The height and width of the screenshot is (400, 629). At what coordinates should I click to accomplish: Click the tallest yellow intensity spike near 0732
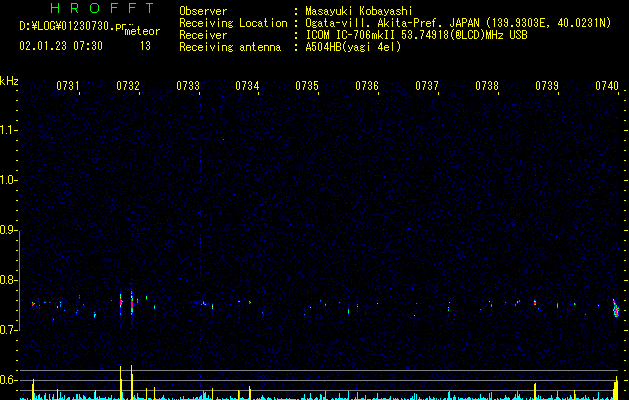[x=132, y=382]
